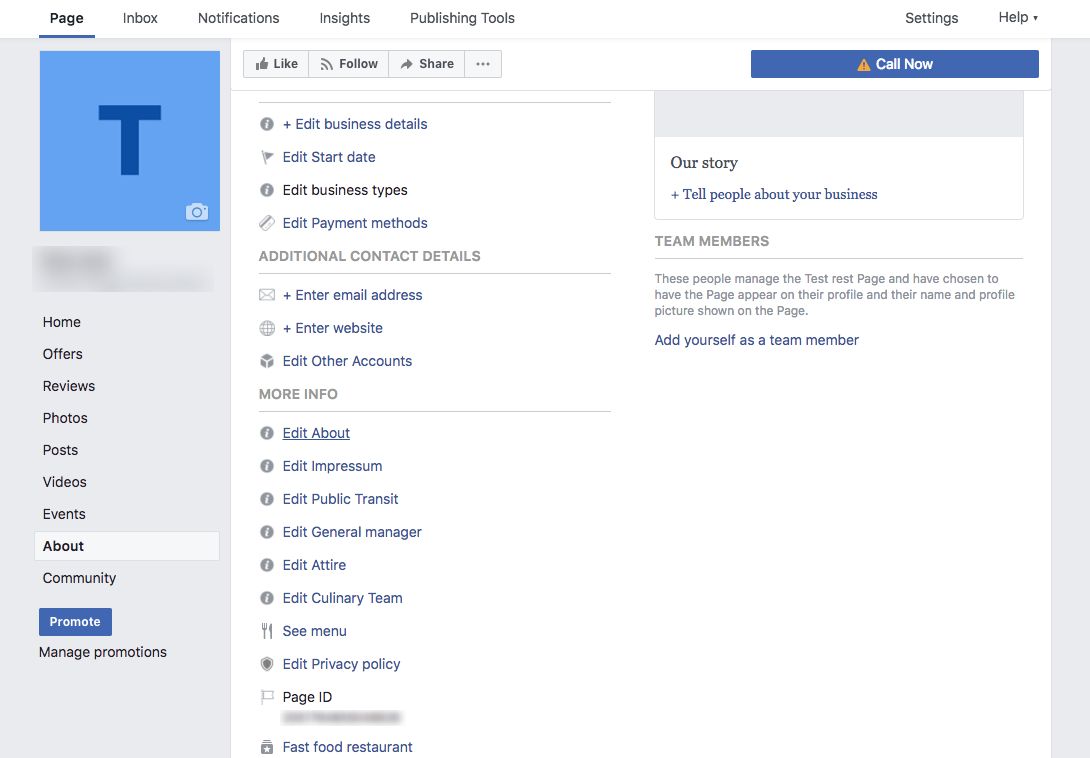1090x758 pixels.
Task: Switch to the Page tab
Action: pos(67,19)
